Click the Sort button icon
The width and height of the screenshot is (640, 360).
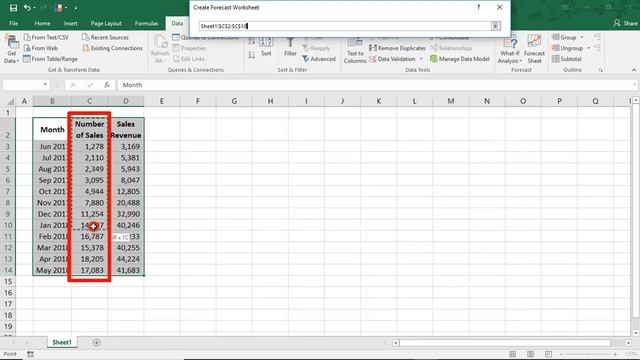[266, 46]
